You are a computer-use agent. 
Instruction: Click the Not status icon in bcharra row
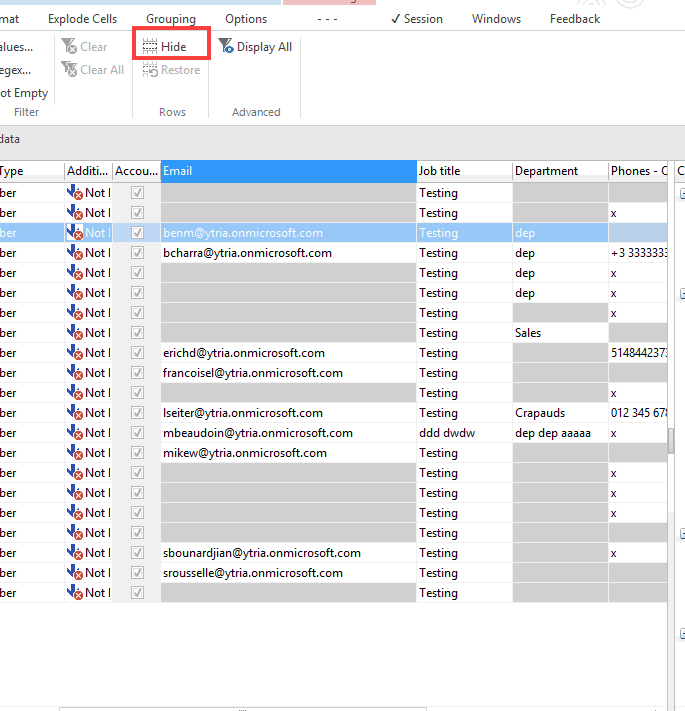[75, 253]
